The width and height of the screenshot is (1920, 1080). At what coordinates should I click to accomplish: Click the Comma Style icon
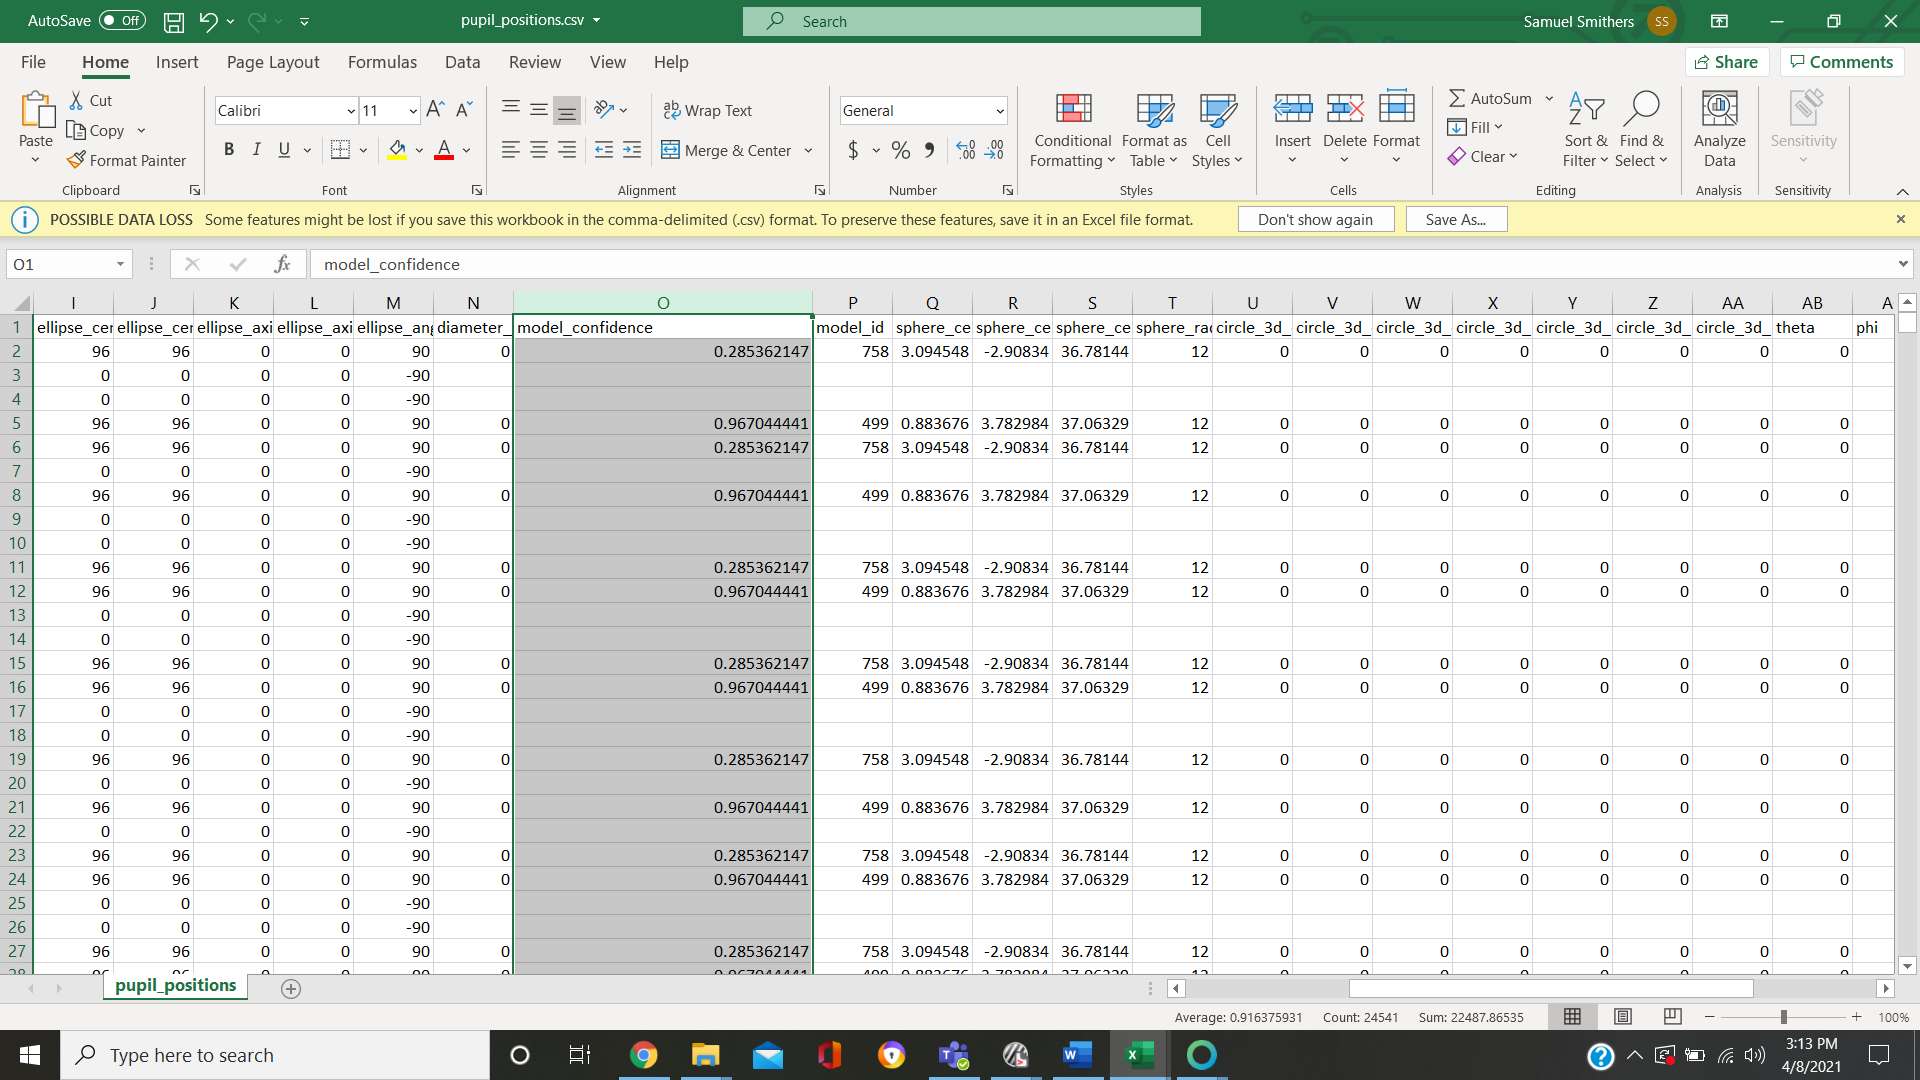tap(930, 150)
